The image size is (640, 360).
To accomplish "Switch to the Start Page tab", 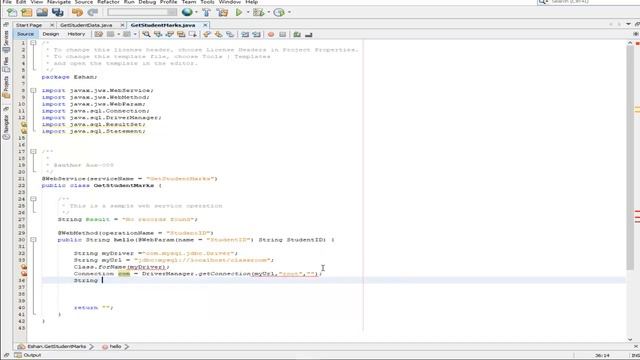I will click(29, 25).
